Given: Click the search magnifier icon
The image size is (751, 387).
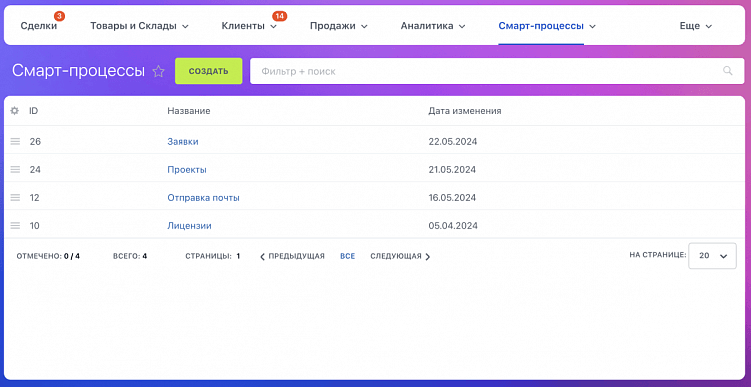Looking at the screenshot, I should [728, 71].
